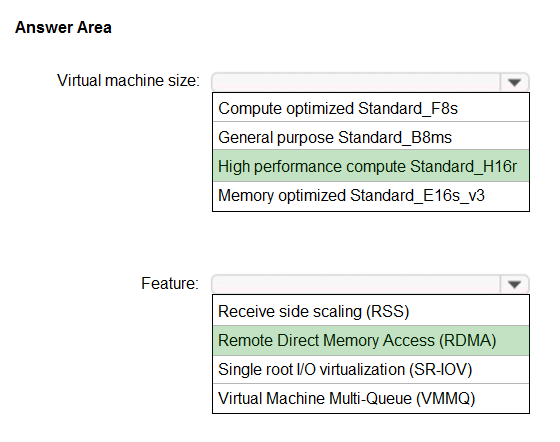This screenshot has width=560, height=442.
Task: Choose the Standard_F8s VM size
Action: (x=371, y=107)
